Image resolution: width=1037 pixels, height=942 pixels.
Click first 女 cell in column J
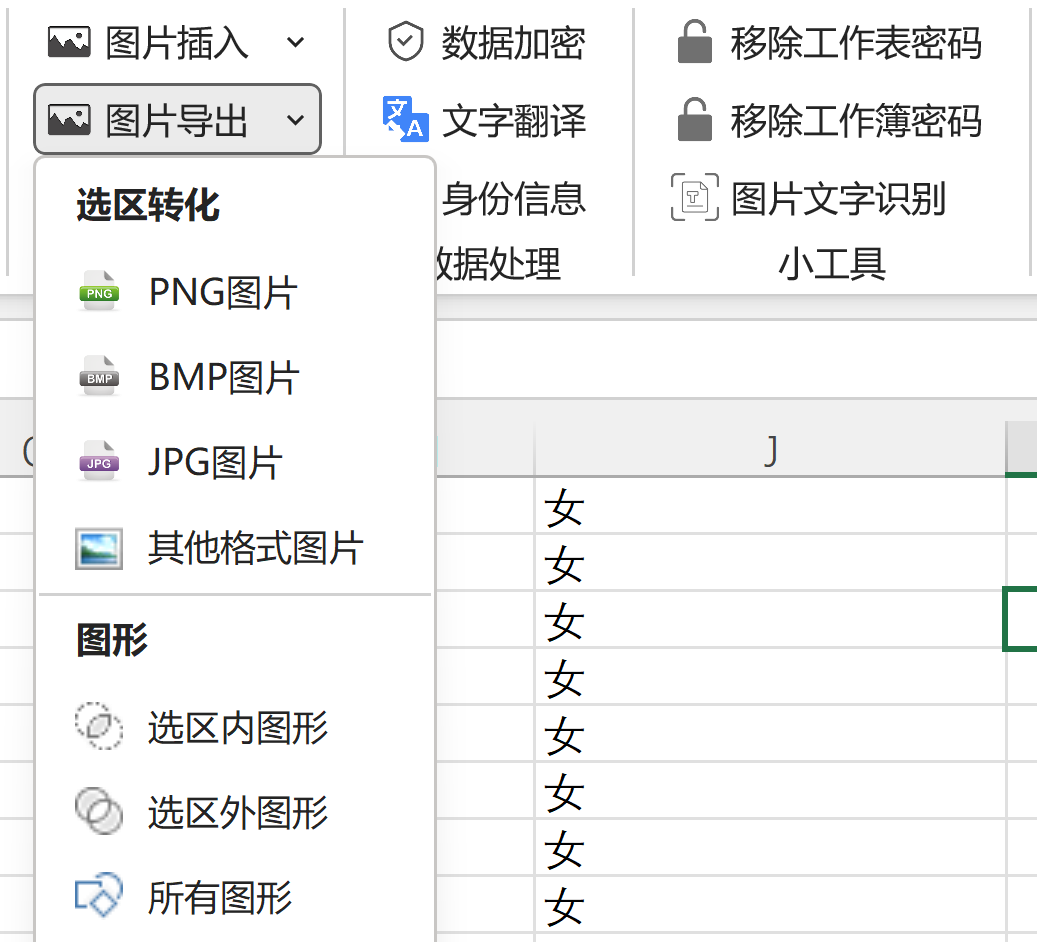[x=769, y=509]
